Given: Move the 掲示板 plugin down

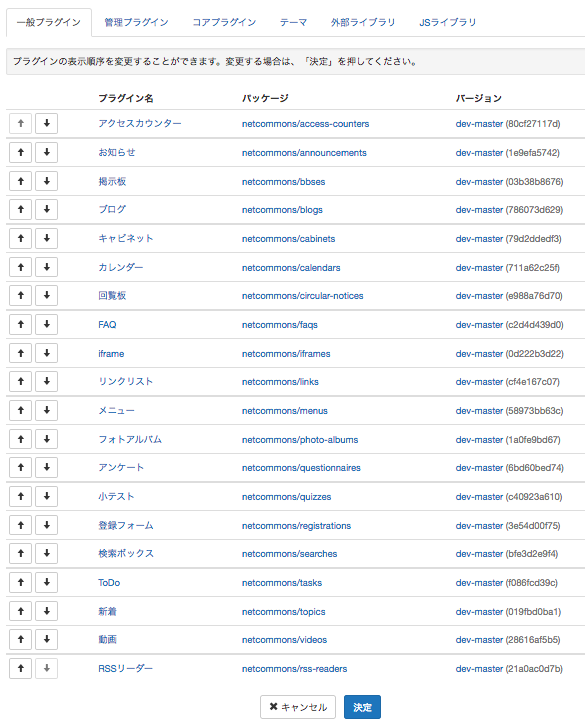Looking at the screenshot, I should (x=46, y=181).
